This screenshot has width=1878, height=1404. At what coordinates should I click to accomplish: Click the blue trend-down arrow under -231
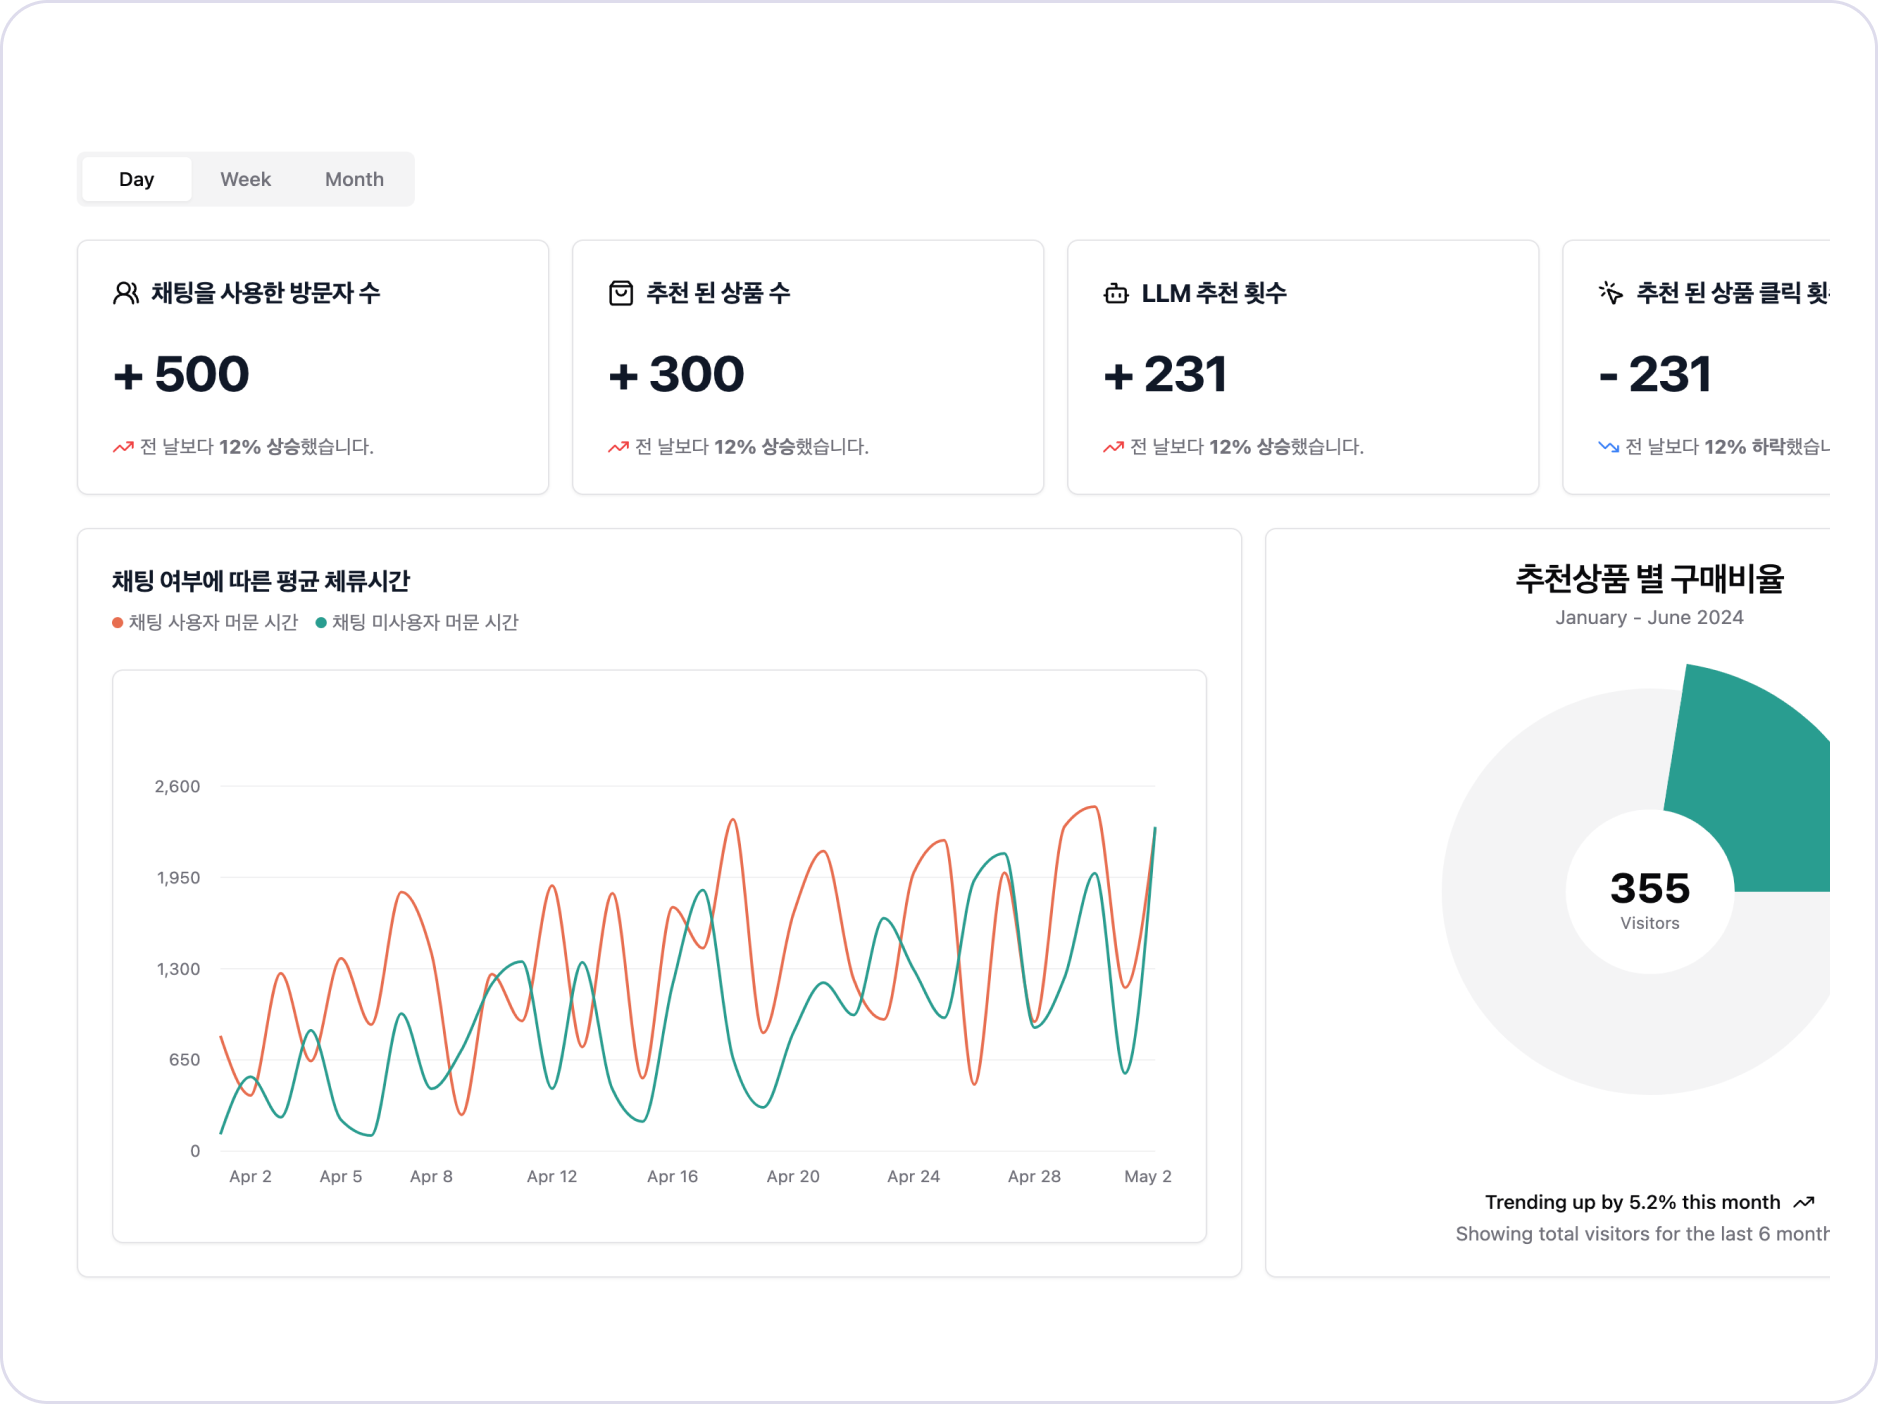click(1606, 447)
